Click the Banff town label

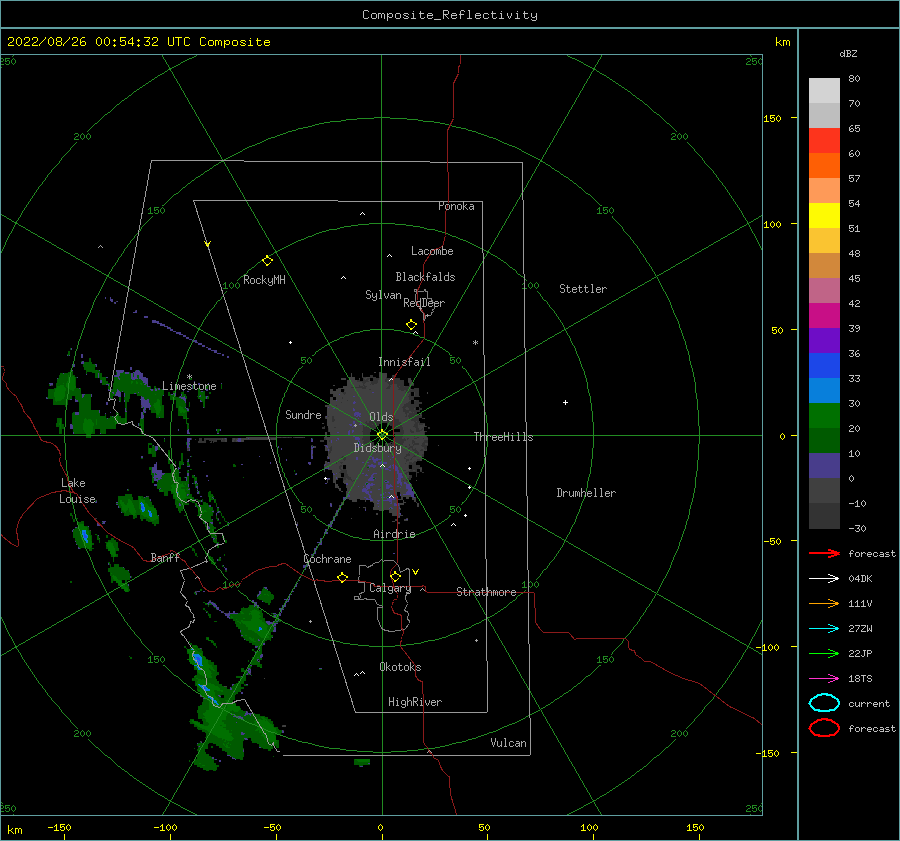click(165, 557)
